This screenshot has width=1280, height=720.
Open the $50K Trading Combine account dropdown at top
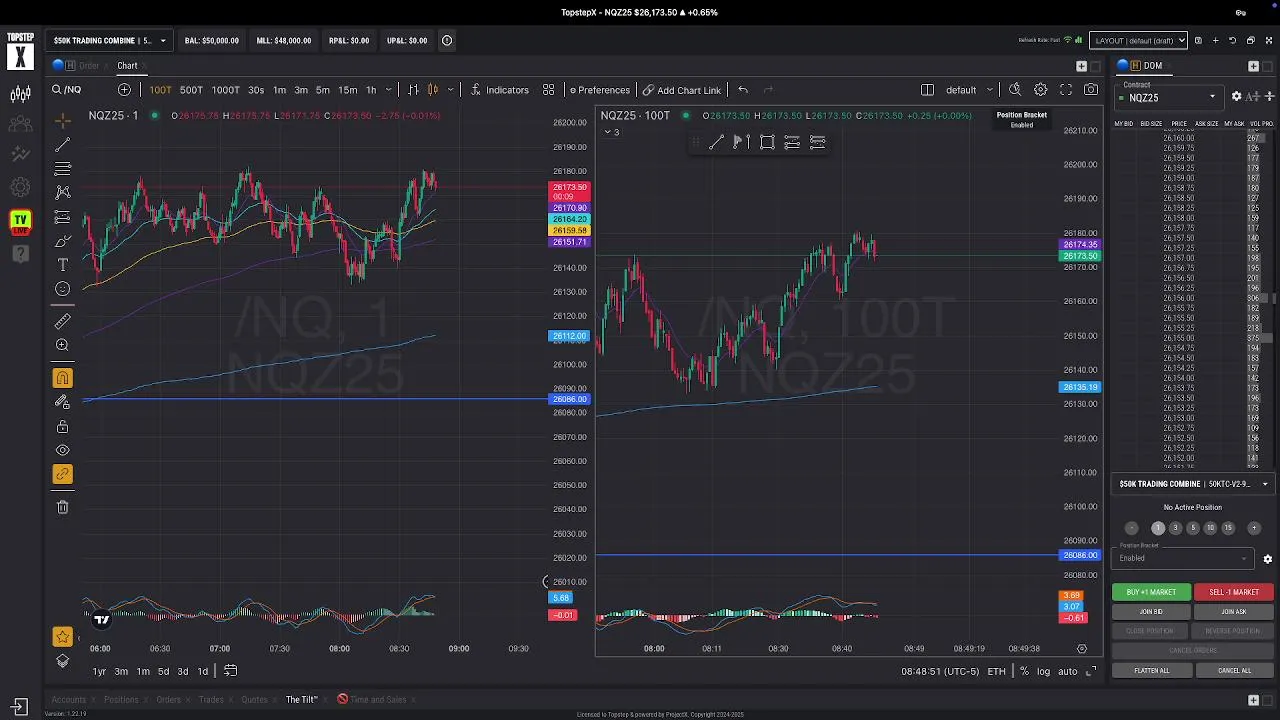point(110,41)
